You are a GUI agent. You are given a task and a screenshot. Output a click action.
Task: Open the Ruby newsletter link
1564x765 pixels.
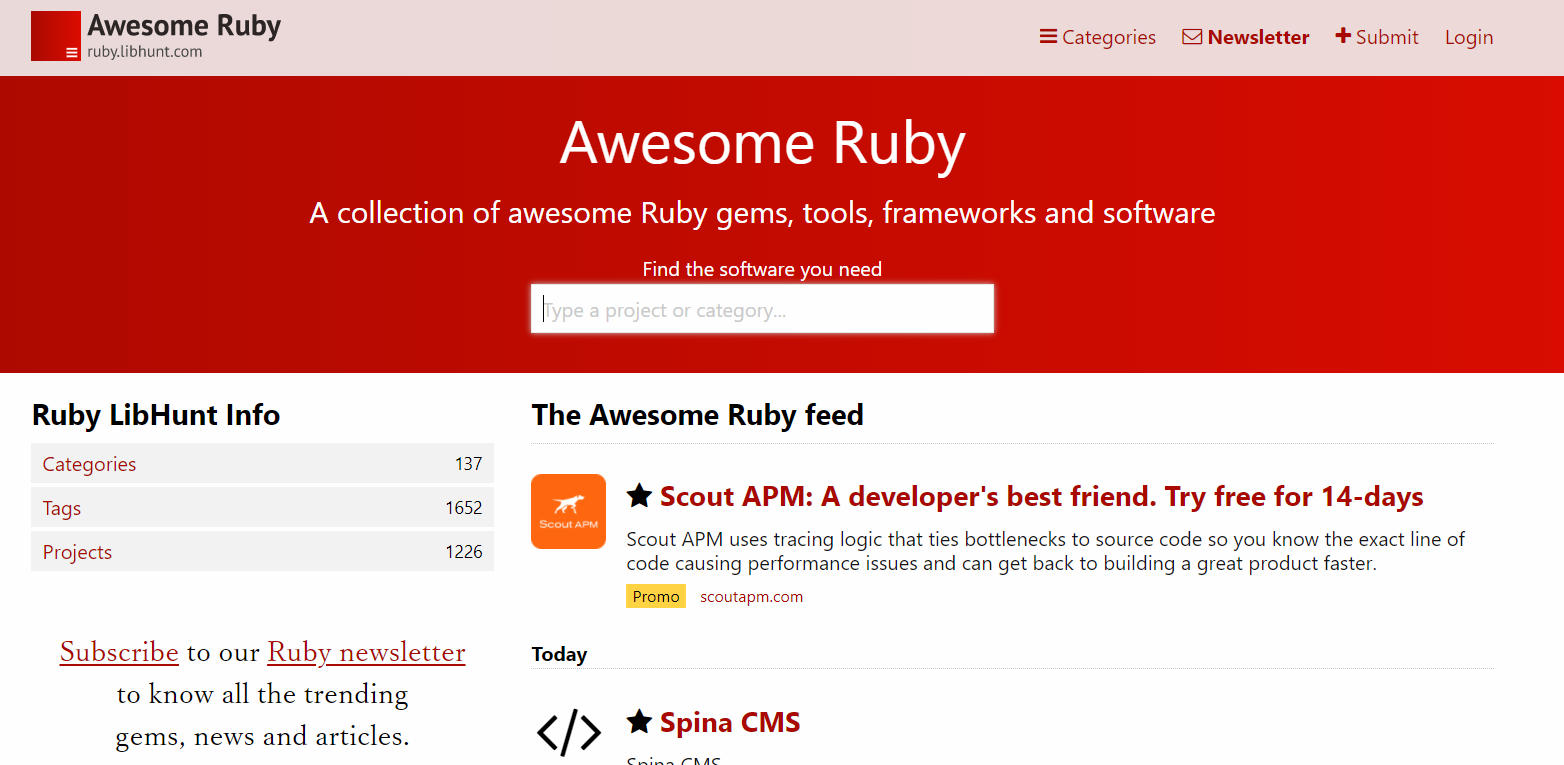coord(366,652)
